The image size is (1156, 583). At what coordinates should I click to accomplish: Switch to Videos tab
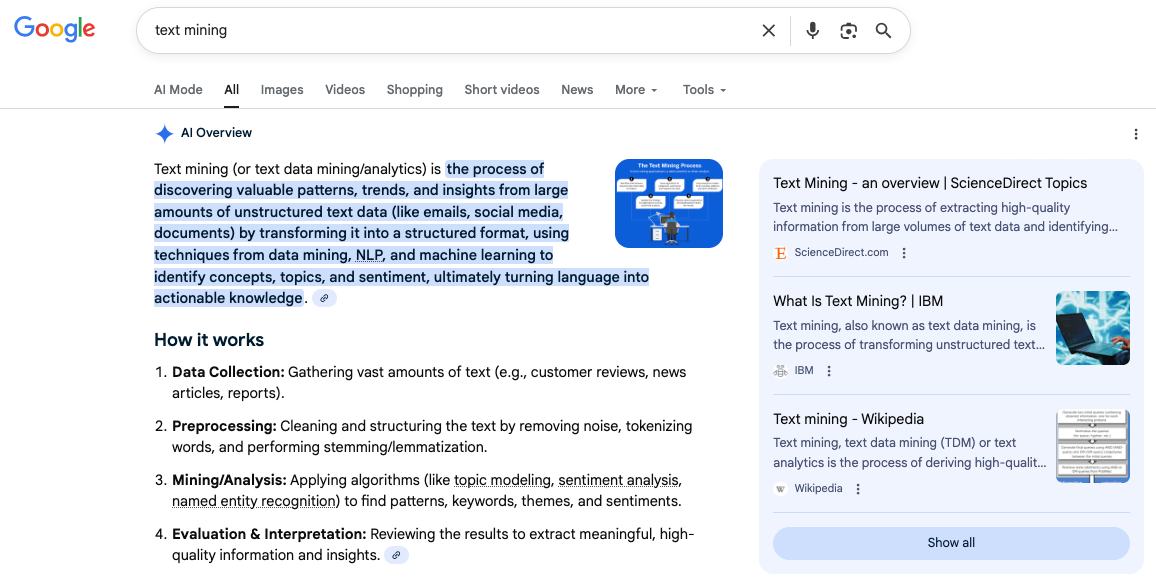[345, 90]
